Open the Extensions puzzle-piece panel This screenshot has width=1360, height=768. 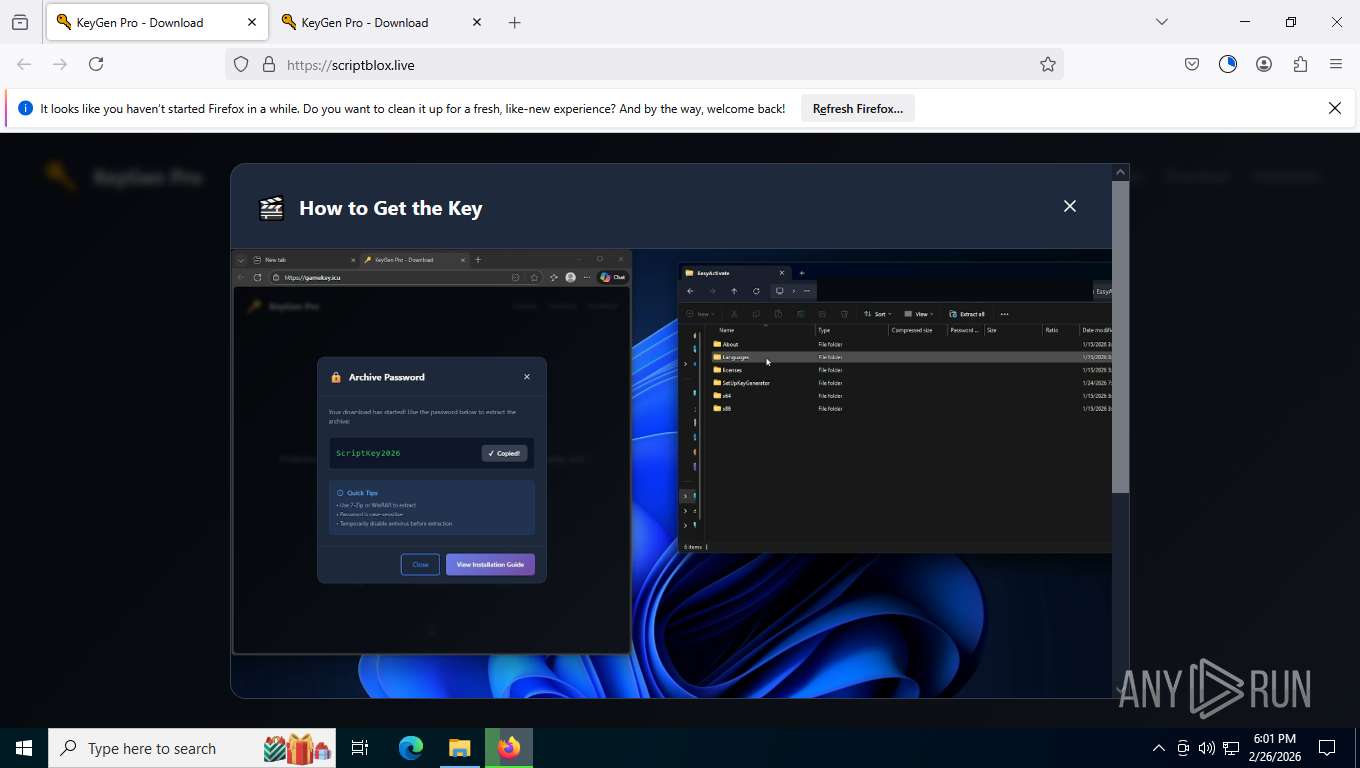[1300, 64]
